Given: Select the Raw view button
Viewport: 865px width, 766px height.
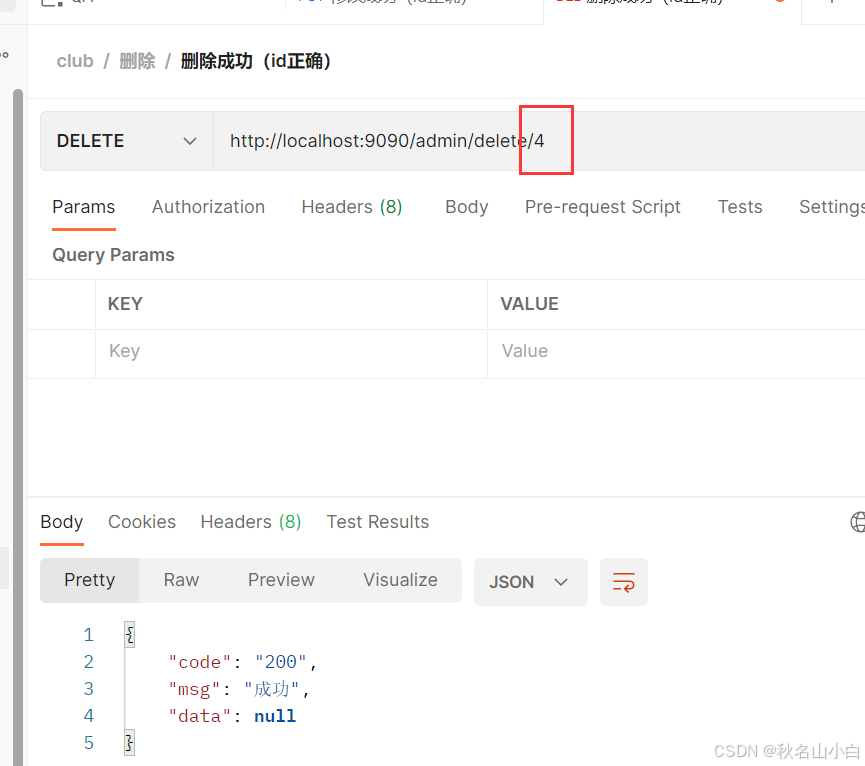Looking at the screenshot, I should 181,580.
